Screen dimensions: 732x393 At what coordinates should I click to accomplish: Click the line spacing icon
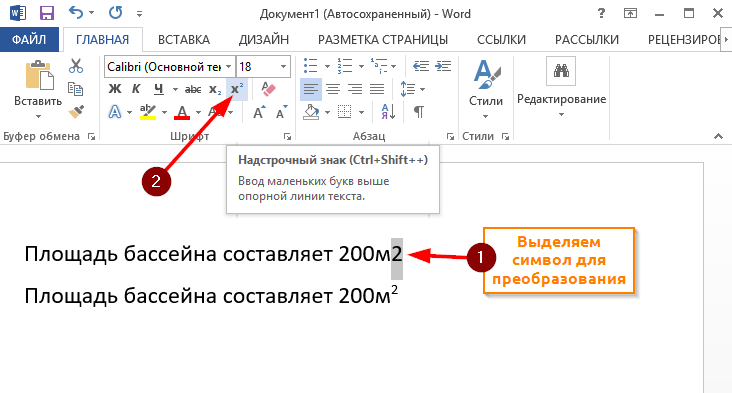pos(408,89)
